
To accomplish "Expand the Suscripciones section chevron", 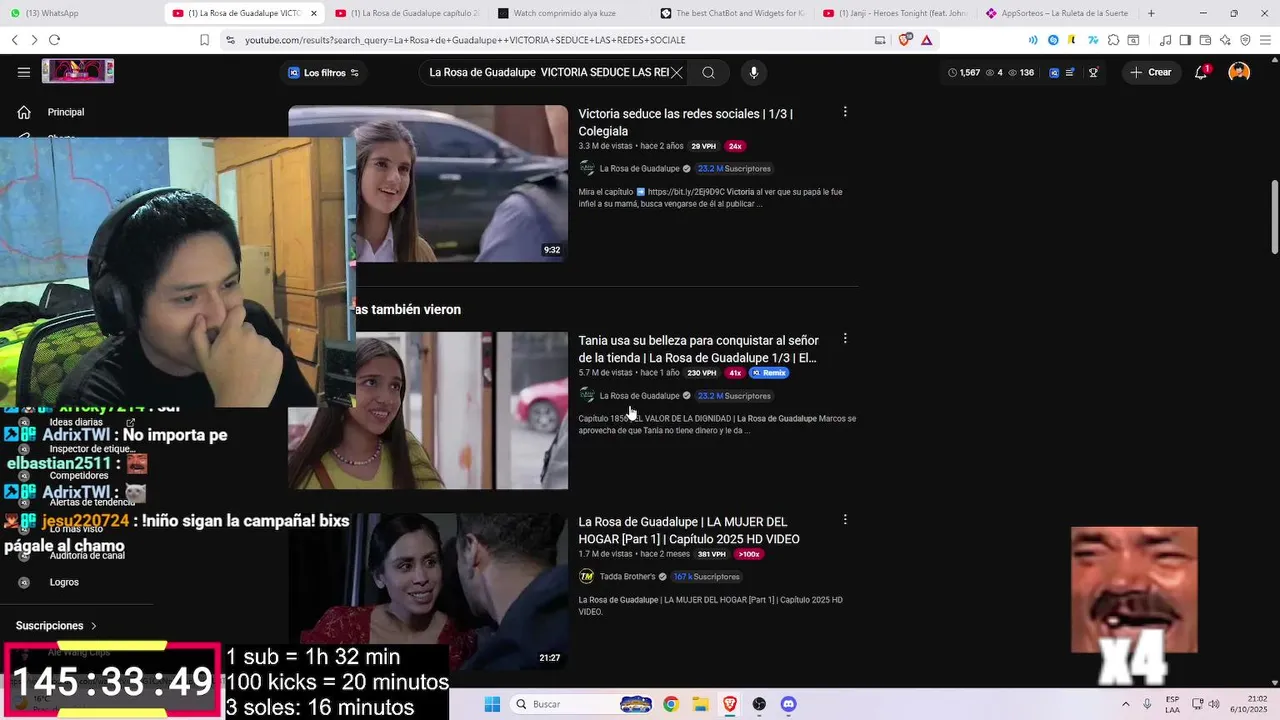I will click(x=94, y=626).
